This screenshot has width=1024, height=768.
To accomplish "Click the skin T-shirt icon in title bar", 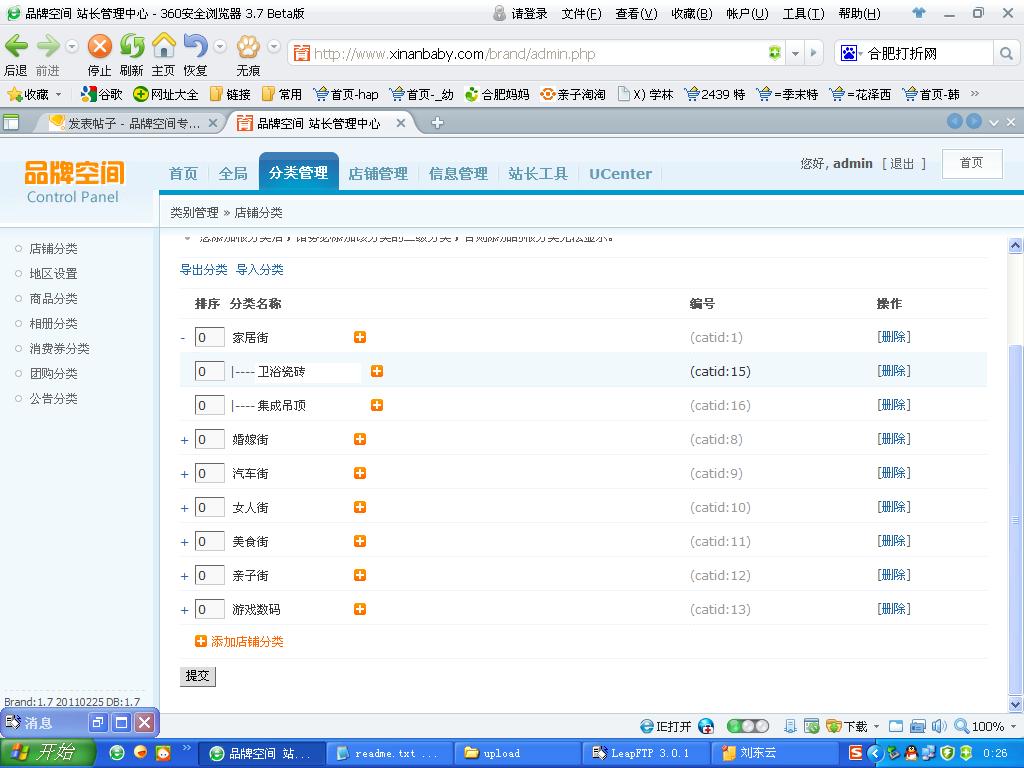I will pos(919,12).
